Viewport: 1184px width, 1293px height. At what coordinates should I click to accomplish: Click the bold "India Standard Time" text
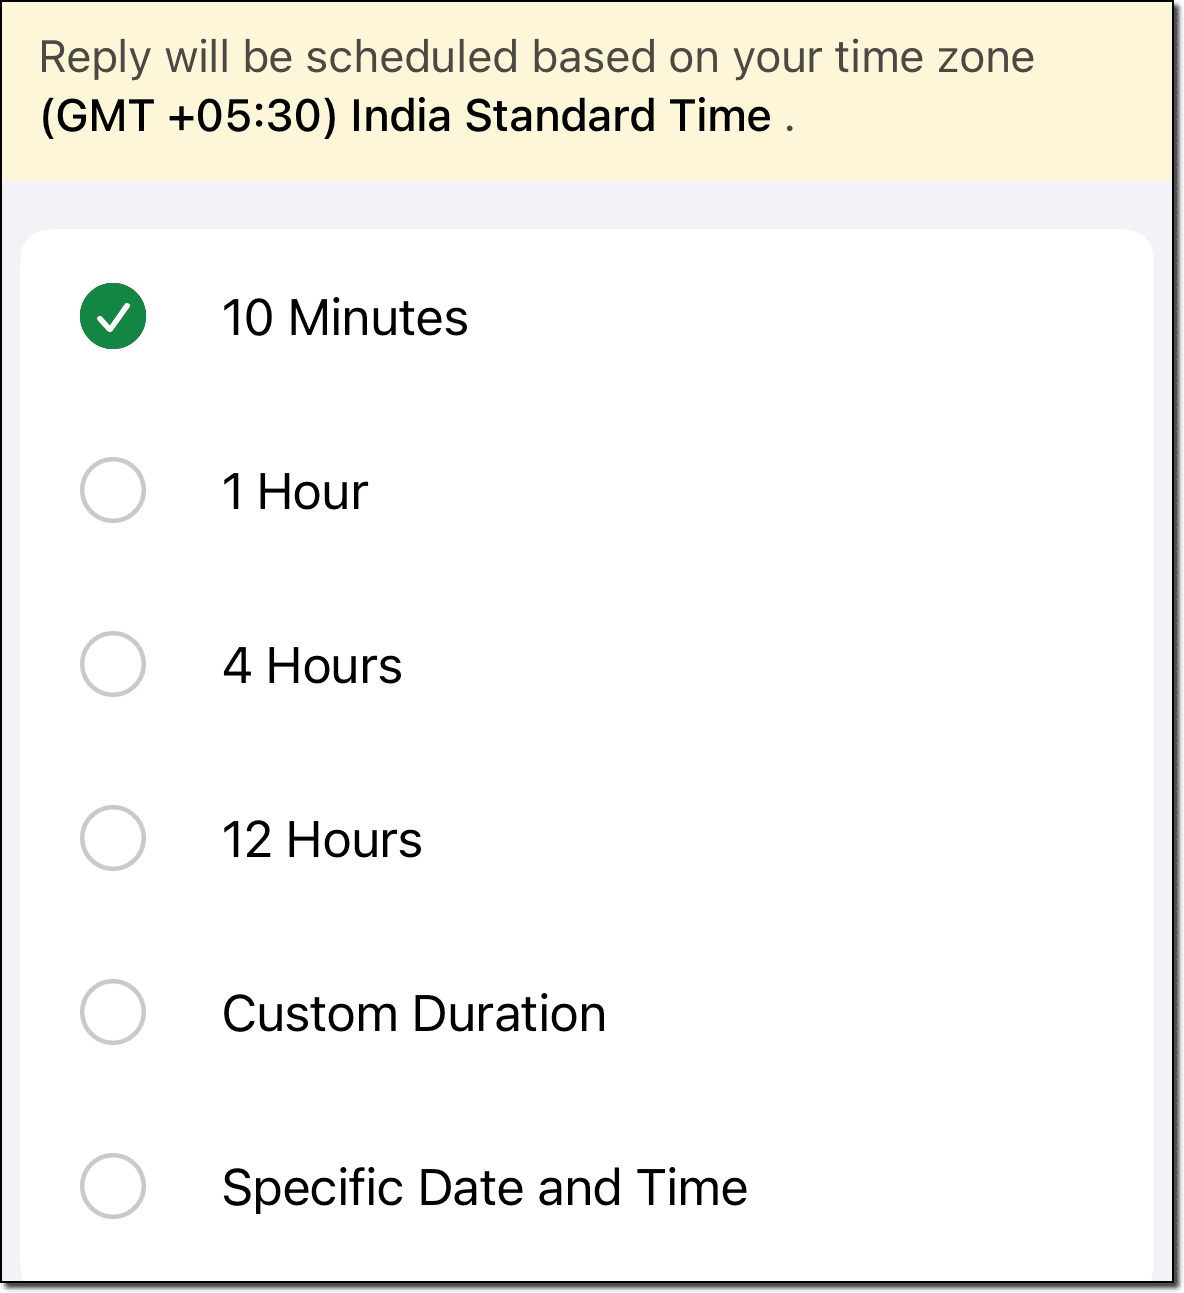[x=561, y=116]
